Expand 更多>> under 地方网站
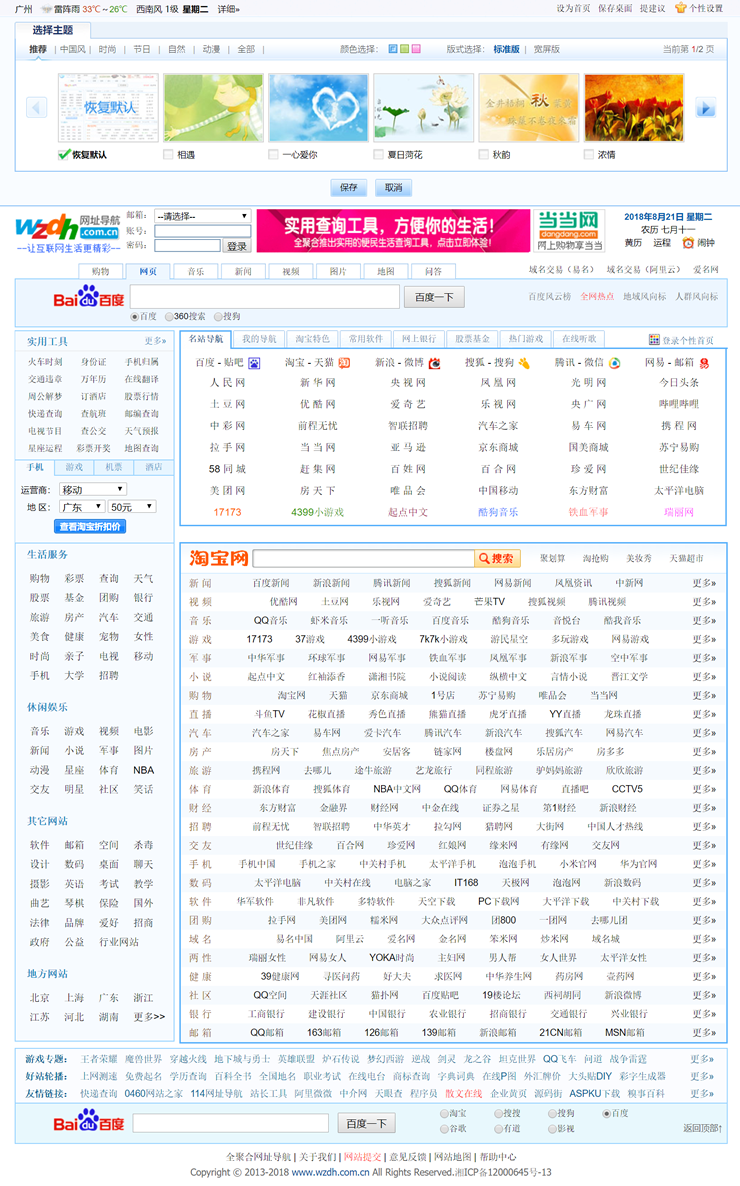Image resolution: width=740 pixels, height=1186 pixels. 149,1017
